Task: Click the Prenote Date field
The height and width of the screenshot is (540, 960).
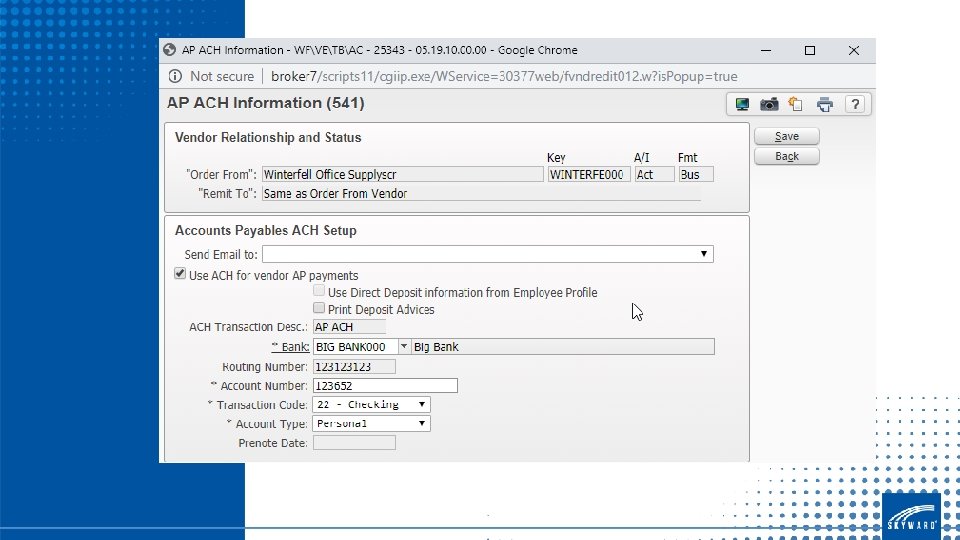Action: point(354,443)
